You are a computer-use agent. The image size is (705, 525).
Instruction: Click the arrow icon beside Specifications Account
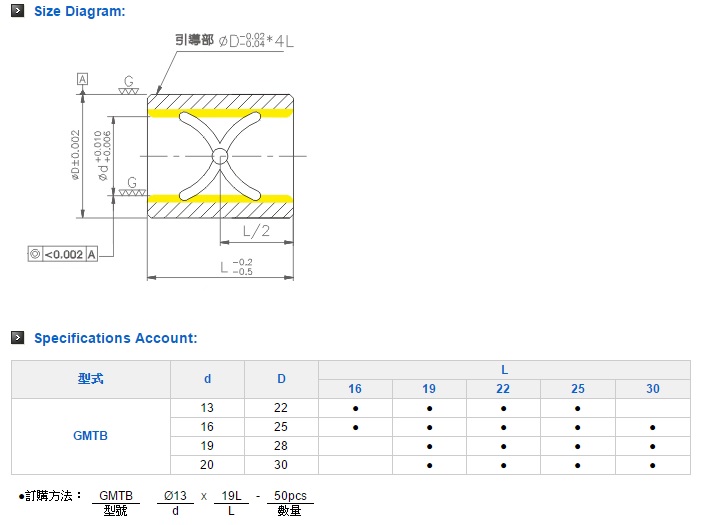click(17, 338)
